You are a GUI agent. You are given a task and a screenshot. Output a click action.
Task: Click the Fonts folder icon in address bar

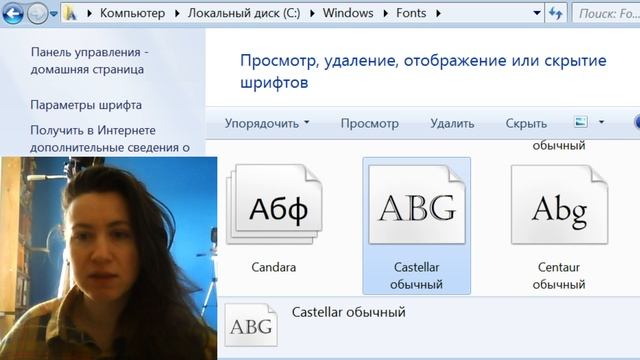[71, 13]
